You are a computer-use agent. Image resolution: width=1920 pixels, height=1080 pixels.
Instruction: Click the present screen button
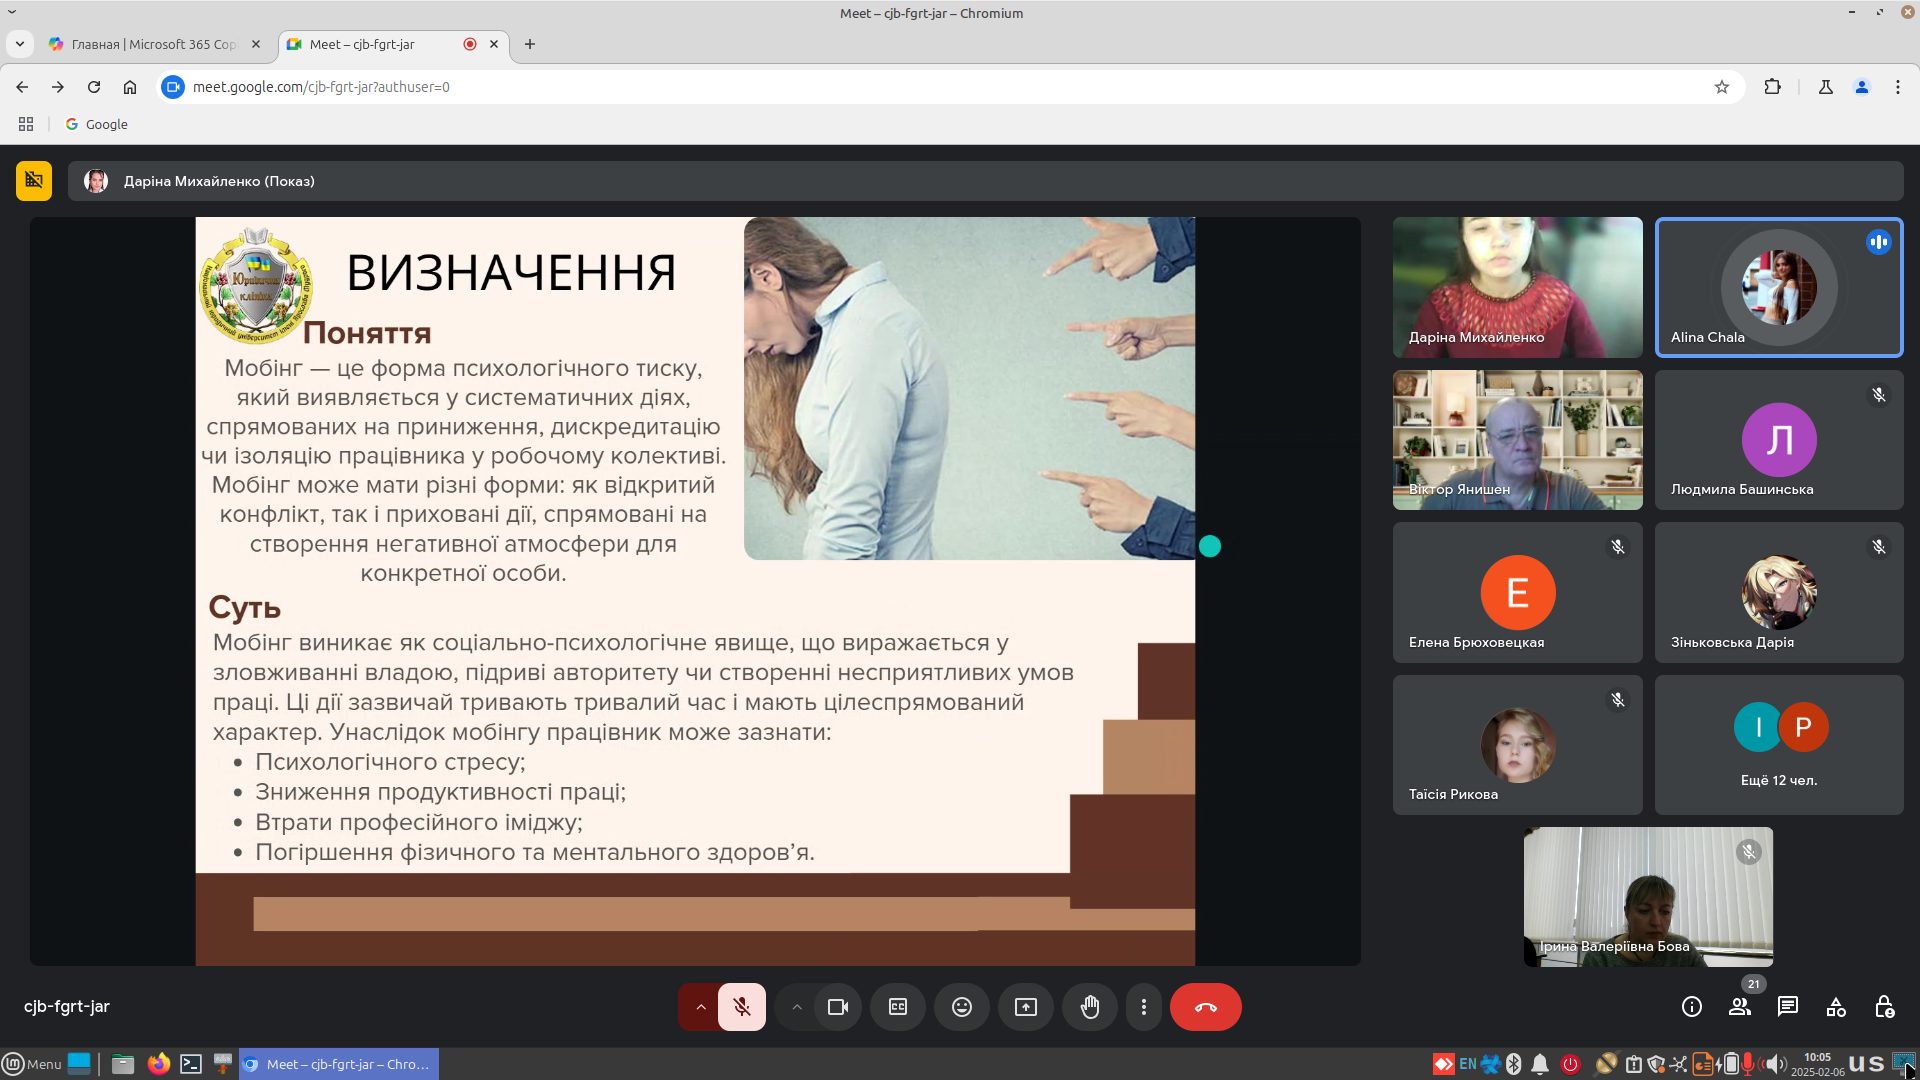(x=1026, y=1007)
